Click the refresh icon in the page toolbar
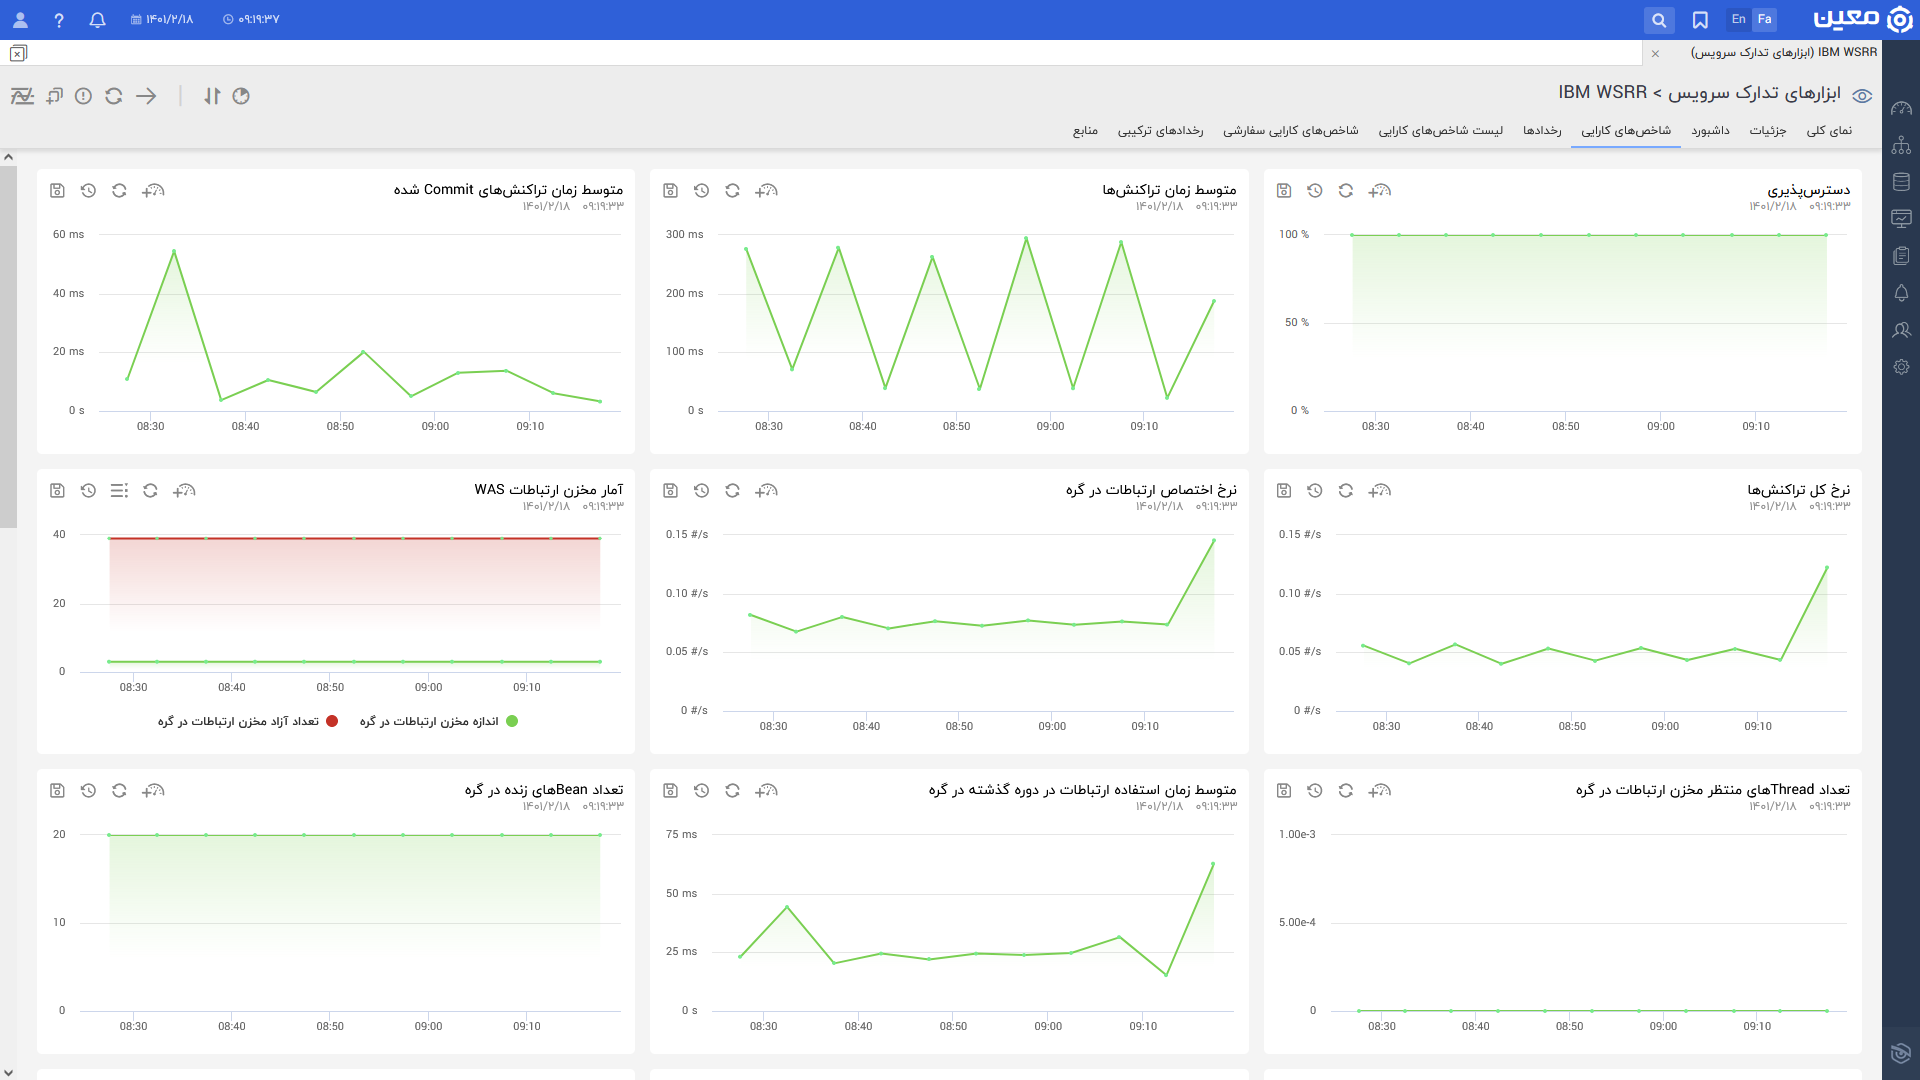 [114, 96]
